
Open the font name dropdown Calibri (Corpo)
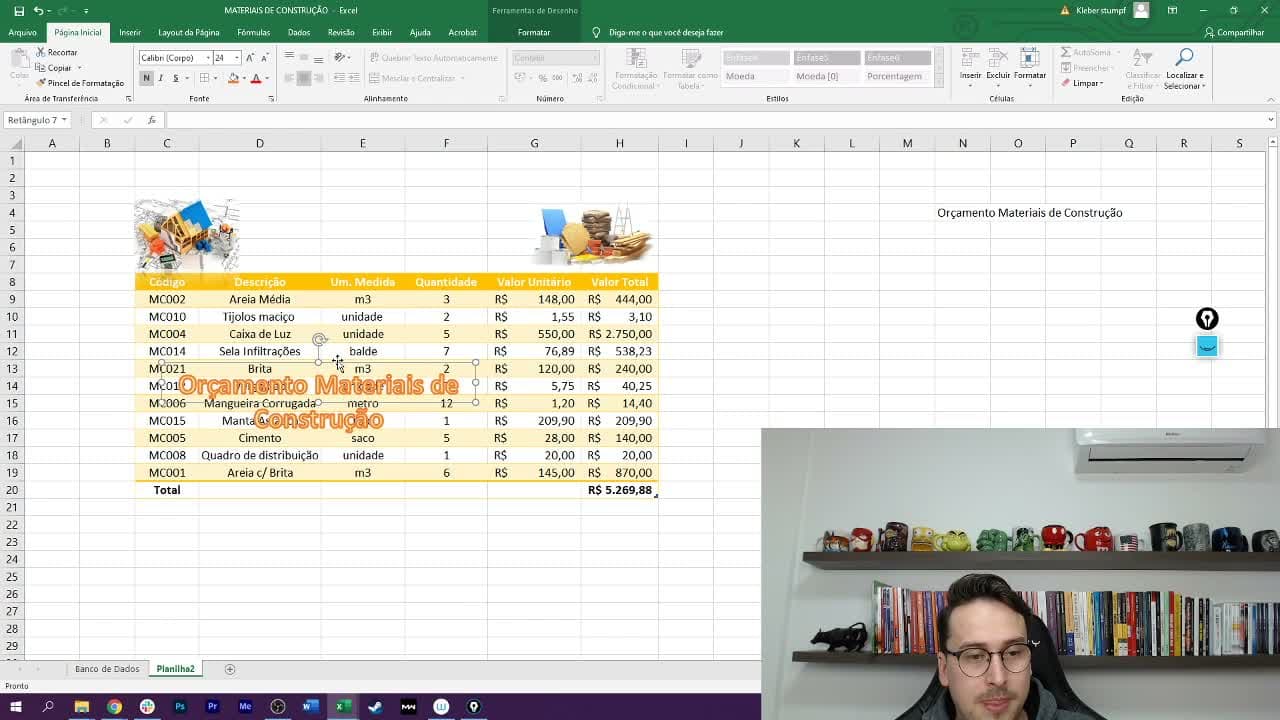(207, 58)
